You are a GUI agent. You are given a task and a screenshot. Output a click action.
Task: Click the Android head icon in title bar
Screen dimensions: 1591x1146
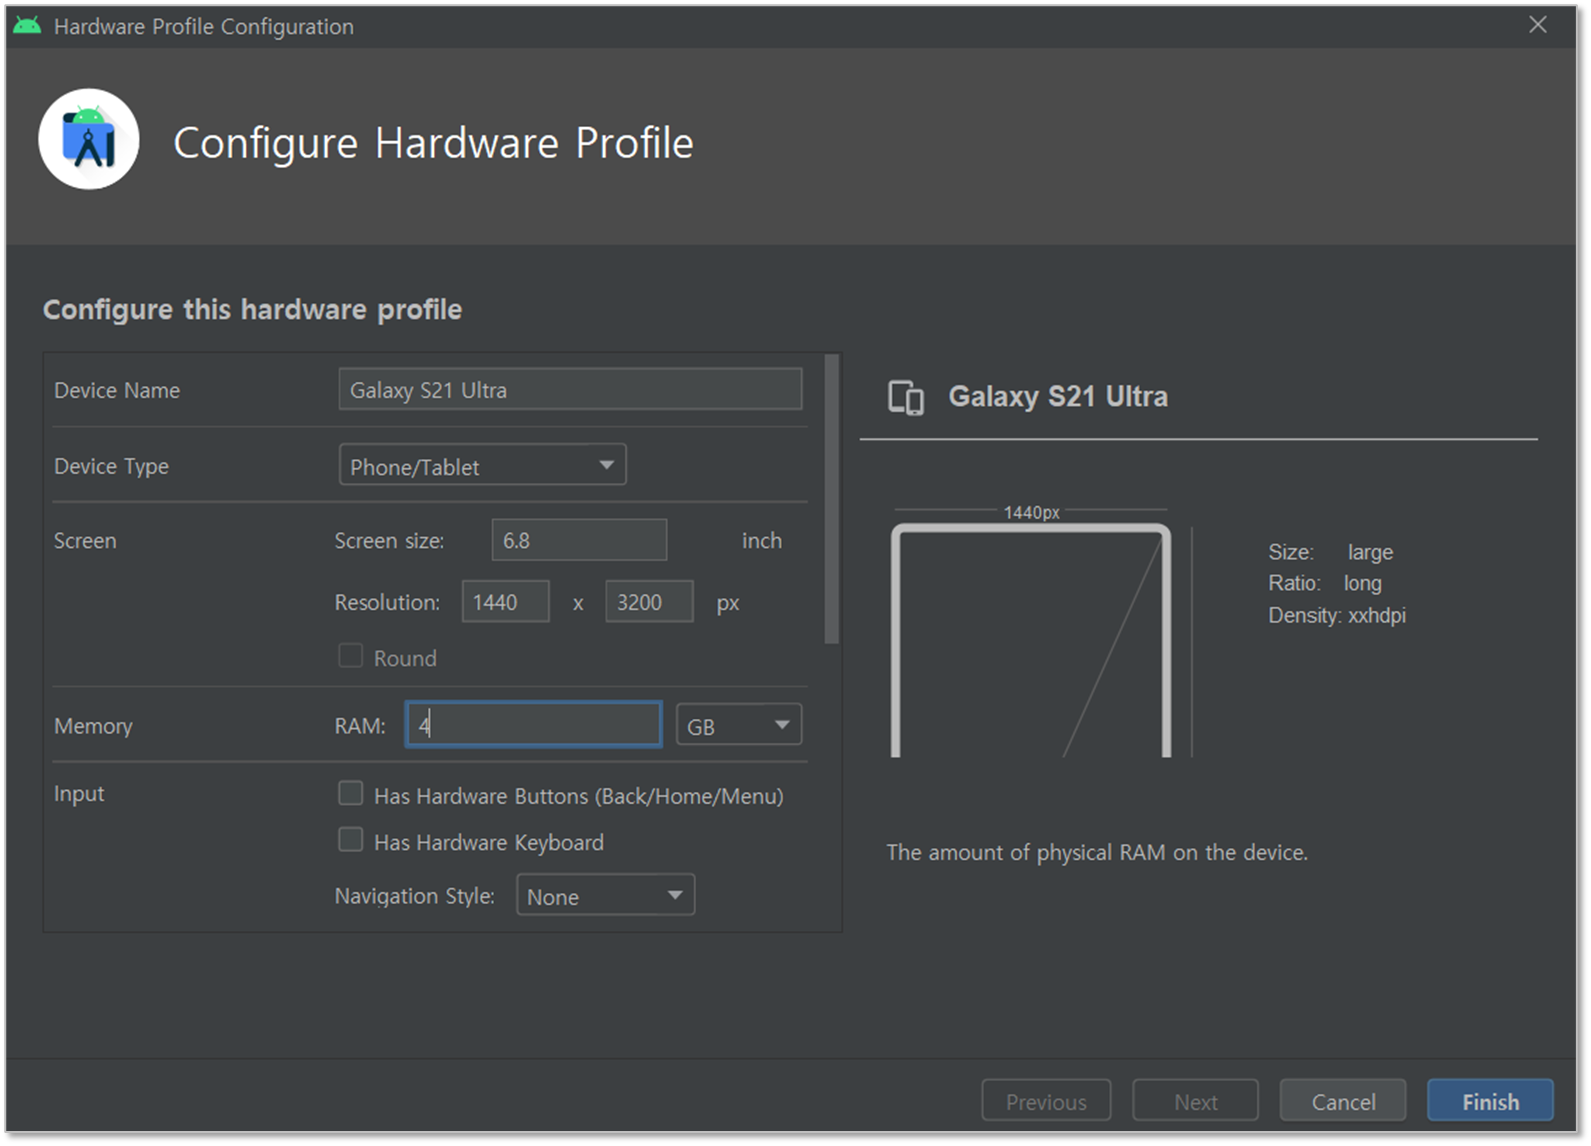(27, 26)
